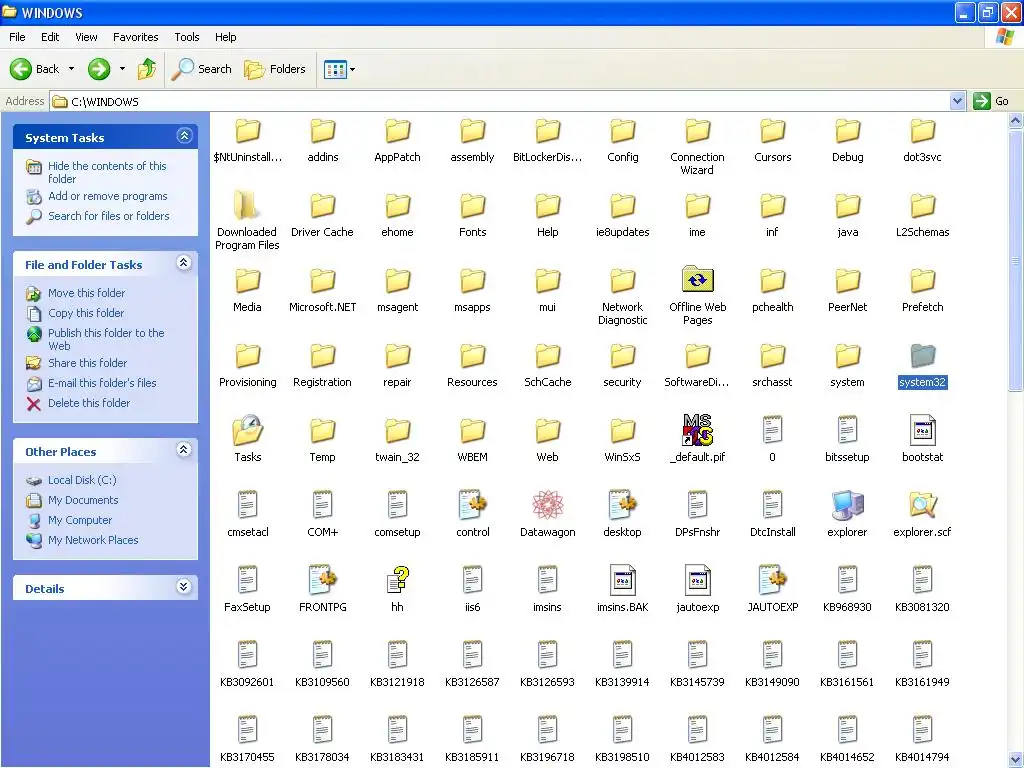1024x768 pixels.
Task: Open the address bar dropdown arrow
Action: (x=957, y=101)
